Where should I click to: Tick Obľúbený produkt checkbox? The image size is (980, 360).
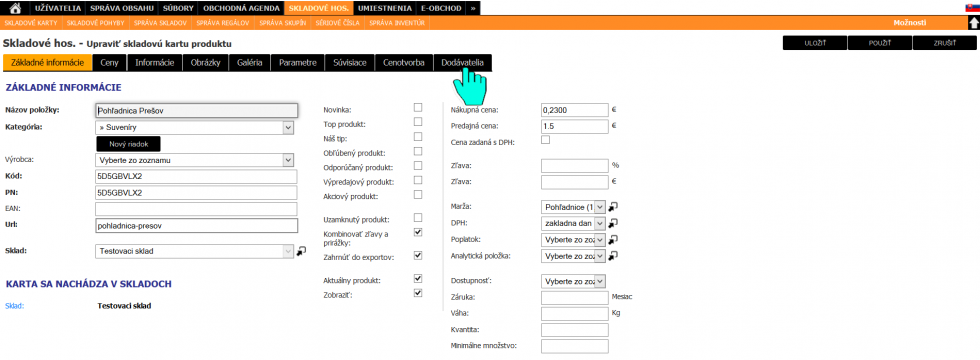pyautogui.click(x=418, y=151)
